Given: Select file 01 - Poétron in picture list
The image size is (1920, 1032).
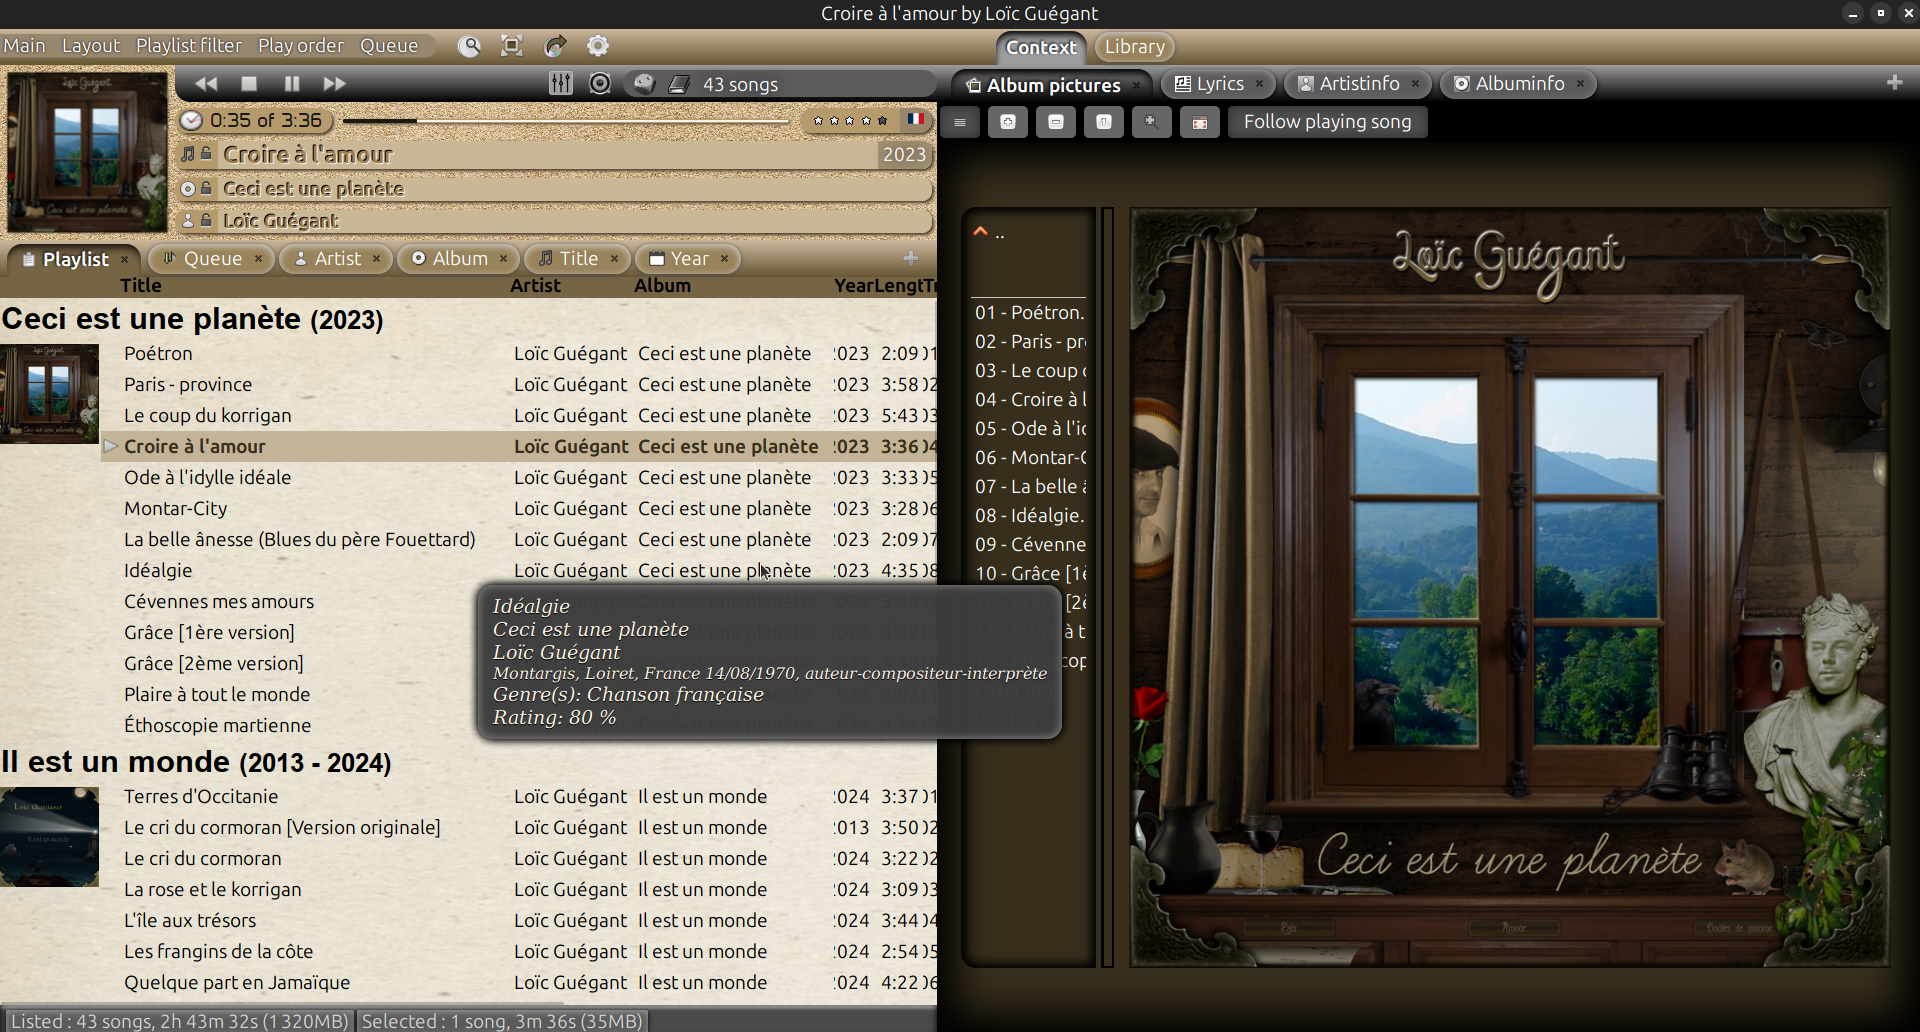Looking at the screenshot, I should (1029, 313).
